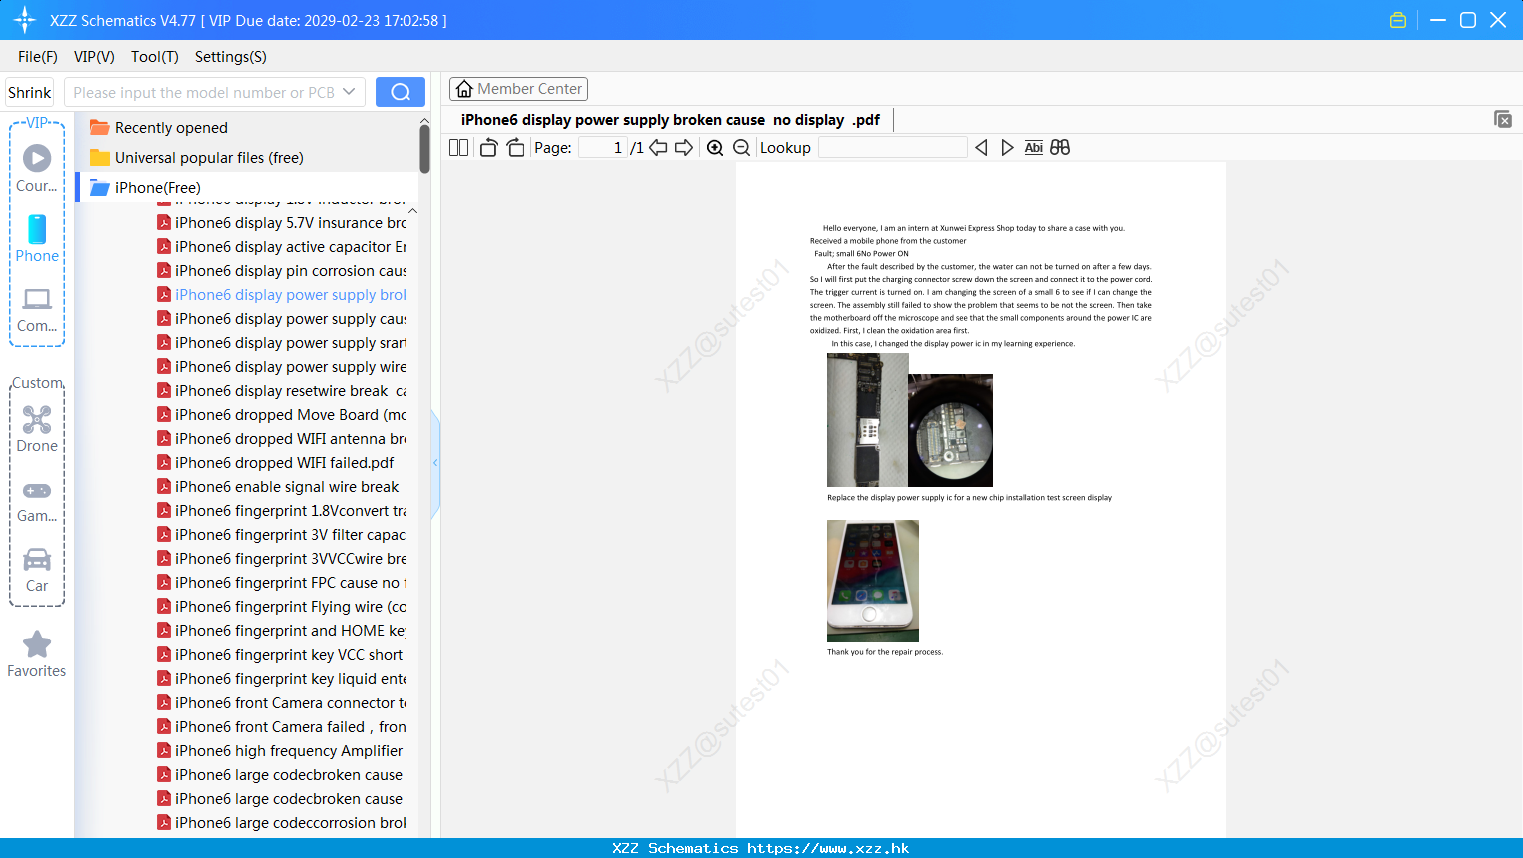Open the Tool(T) menu
The image size is (1523, 858).
click(155, 57)
